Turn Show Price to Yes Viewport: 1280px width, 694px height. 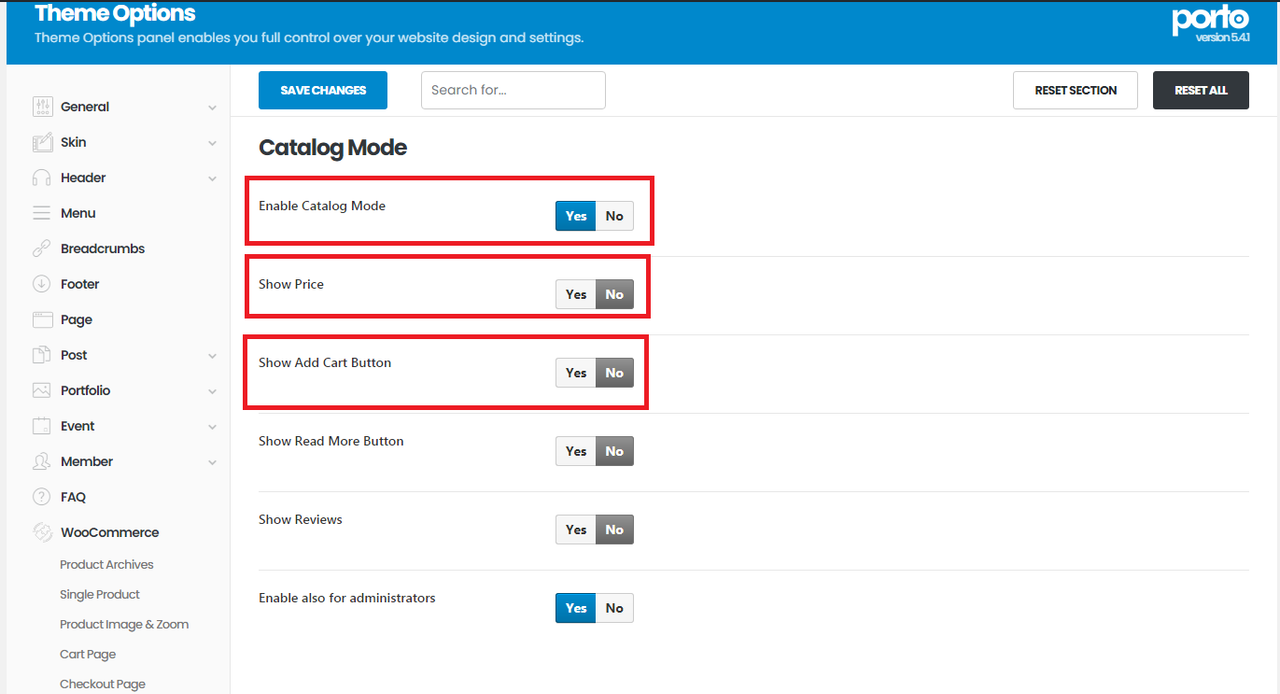pyautogui.click(x=576, y=294)
